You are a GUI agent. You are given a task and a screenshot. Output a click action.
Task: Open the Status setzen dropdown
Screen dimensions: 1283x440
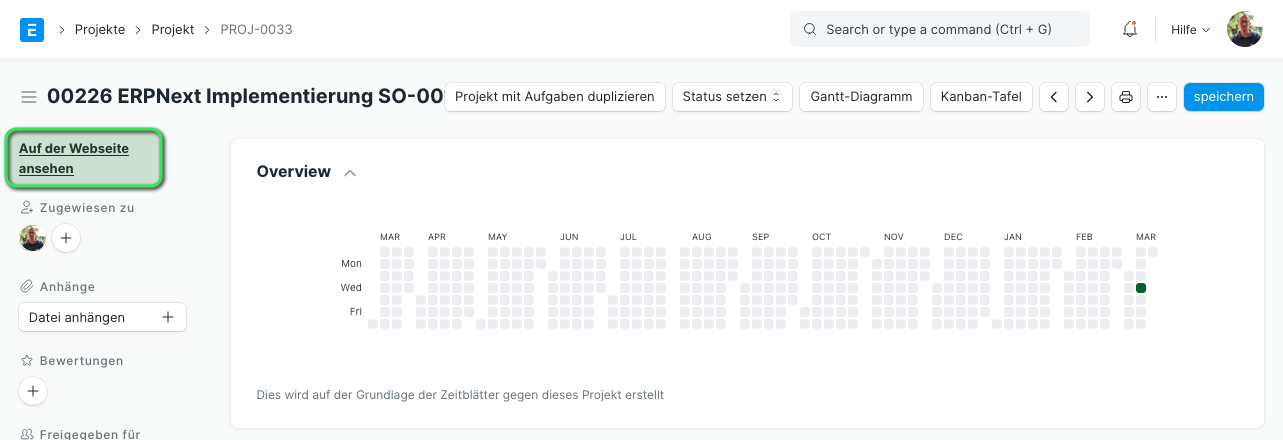coord(732,97)
